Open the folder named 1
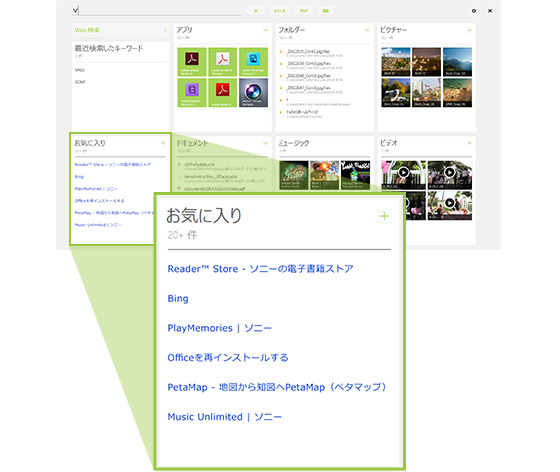Screen dimensions: 560x472 click(x=314, y=102)
